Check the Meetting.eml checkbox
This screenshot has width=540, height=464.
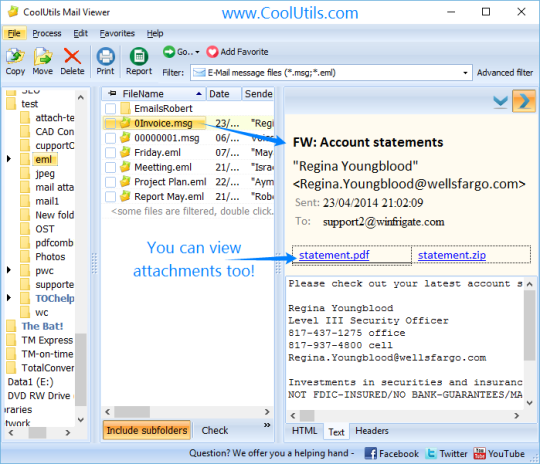pyautogui.click(x=110, y=167)
